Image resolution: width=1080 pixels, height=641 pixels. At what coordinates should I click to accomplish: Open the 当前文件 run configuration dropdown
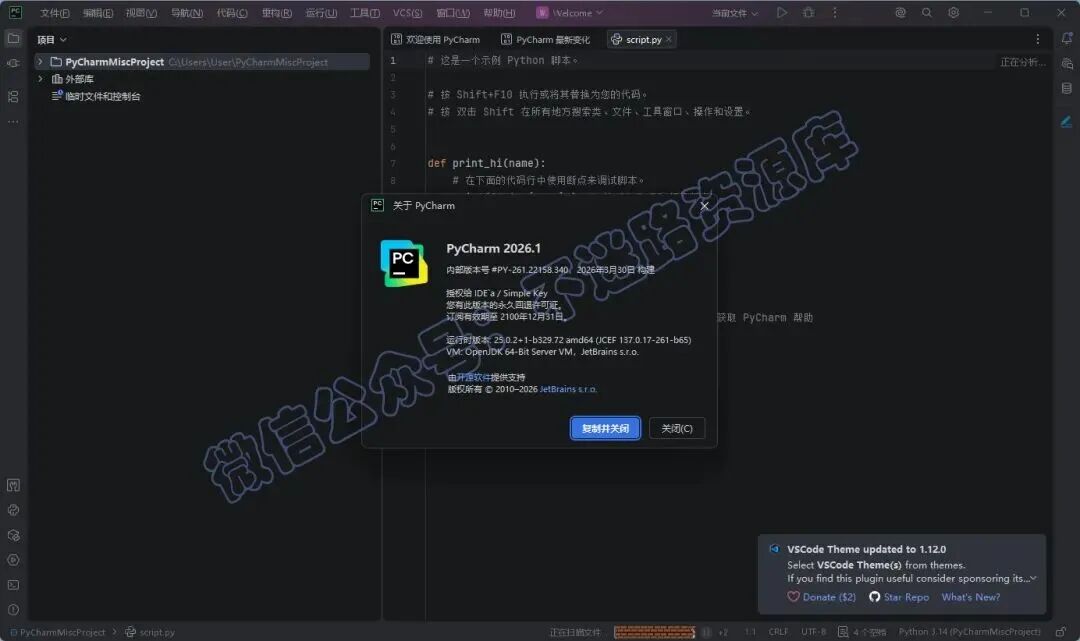tap(734, 13)
